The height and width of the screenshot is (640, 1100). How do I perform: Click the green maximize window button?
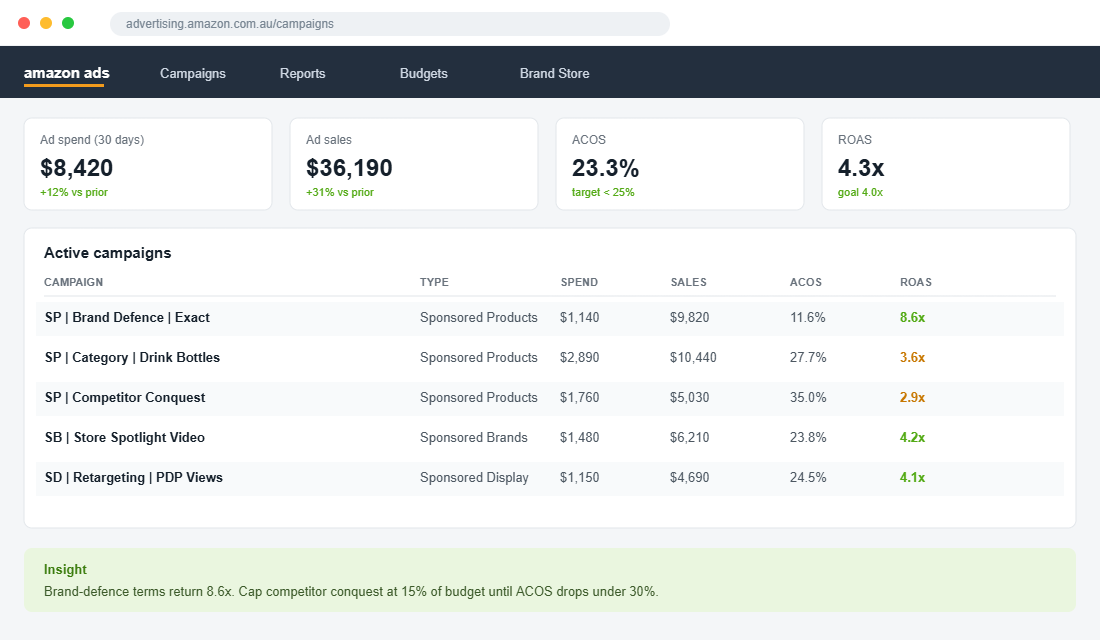(68, 23)
